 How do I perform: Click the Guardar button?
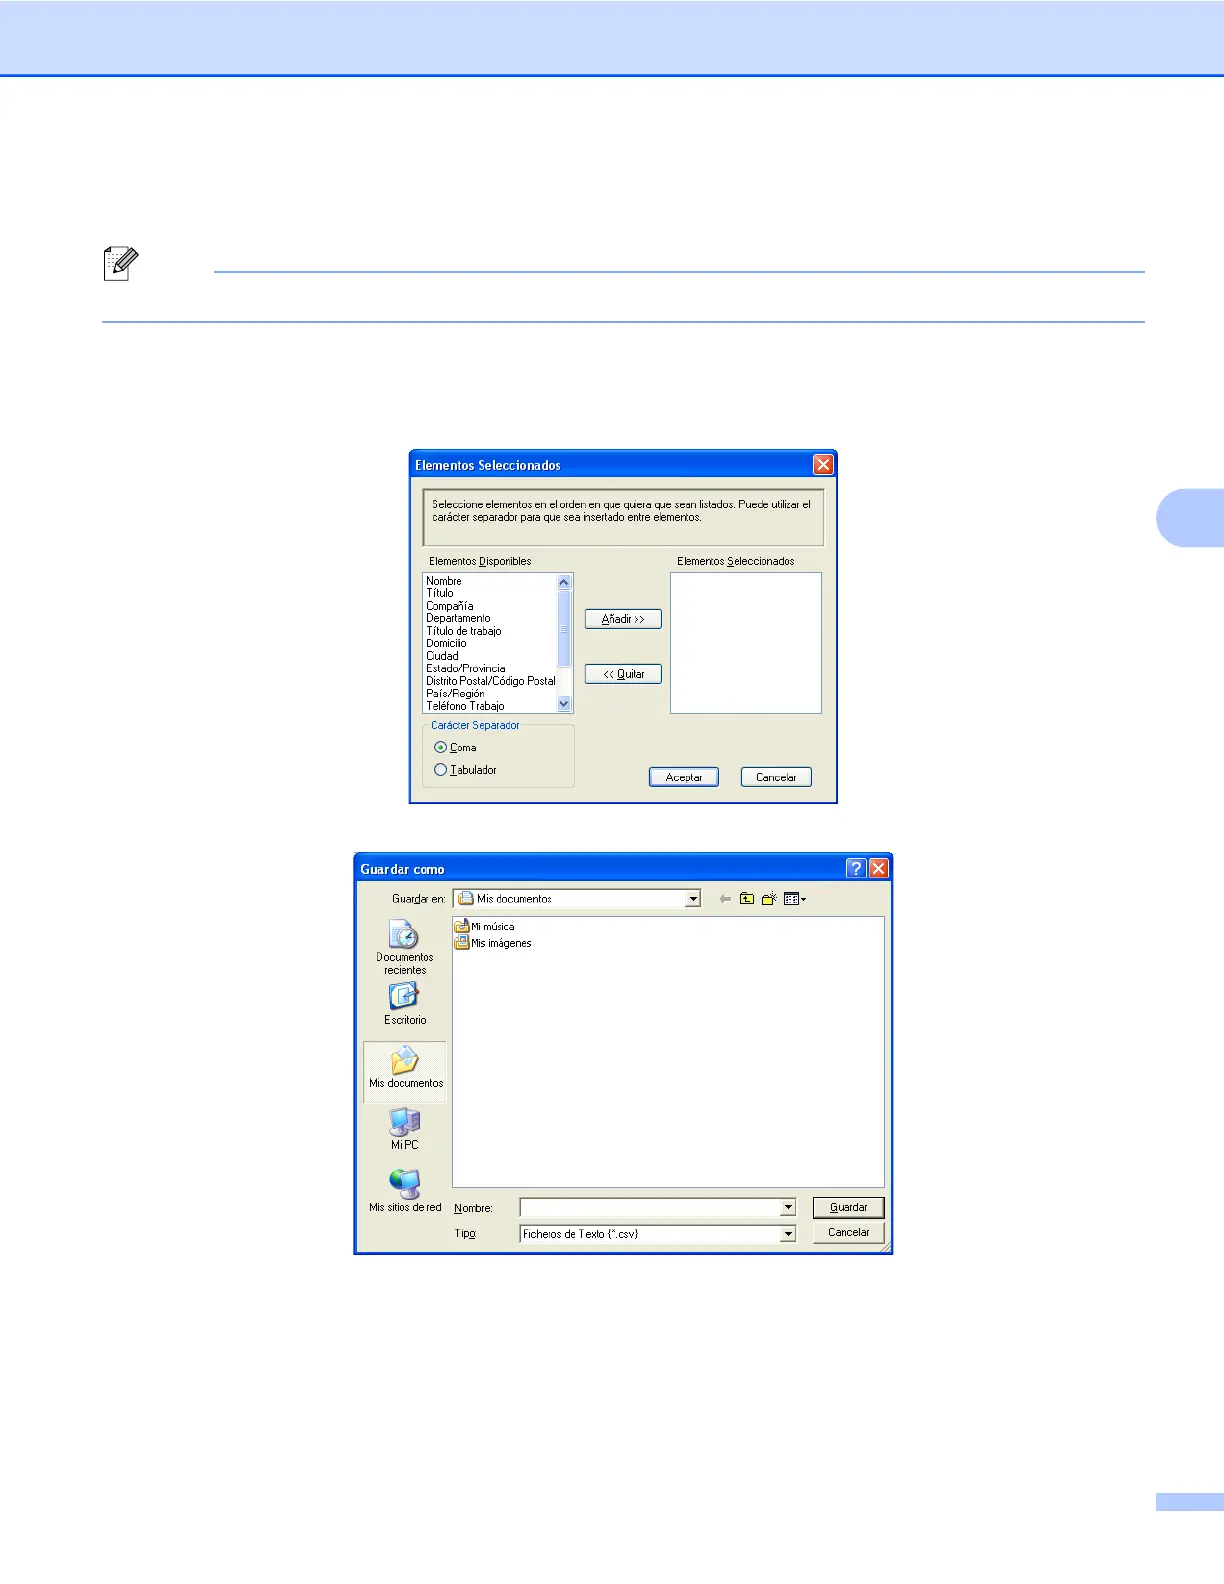coord(848,1207)
